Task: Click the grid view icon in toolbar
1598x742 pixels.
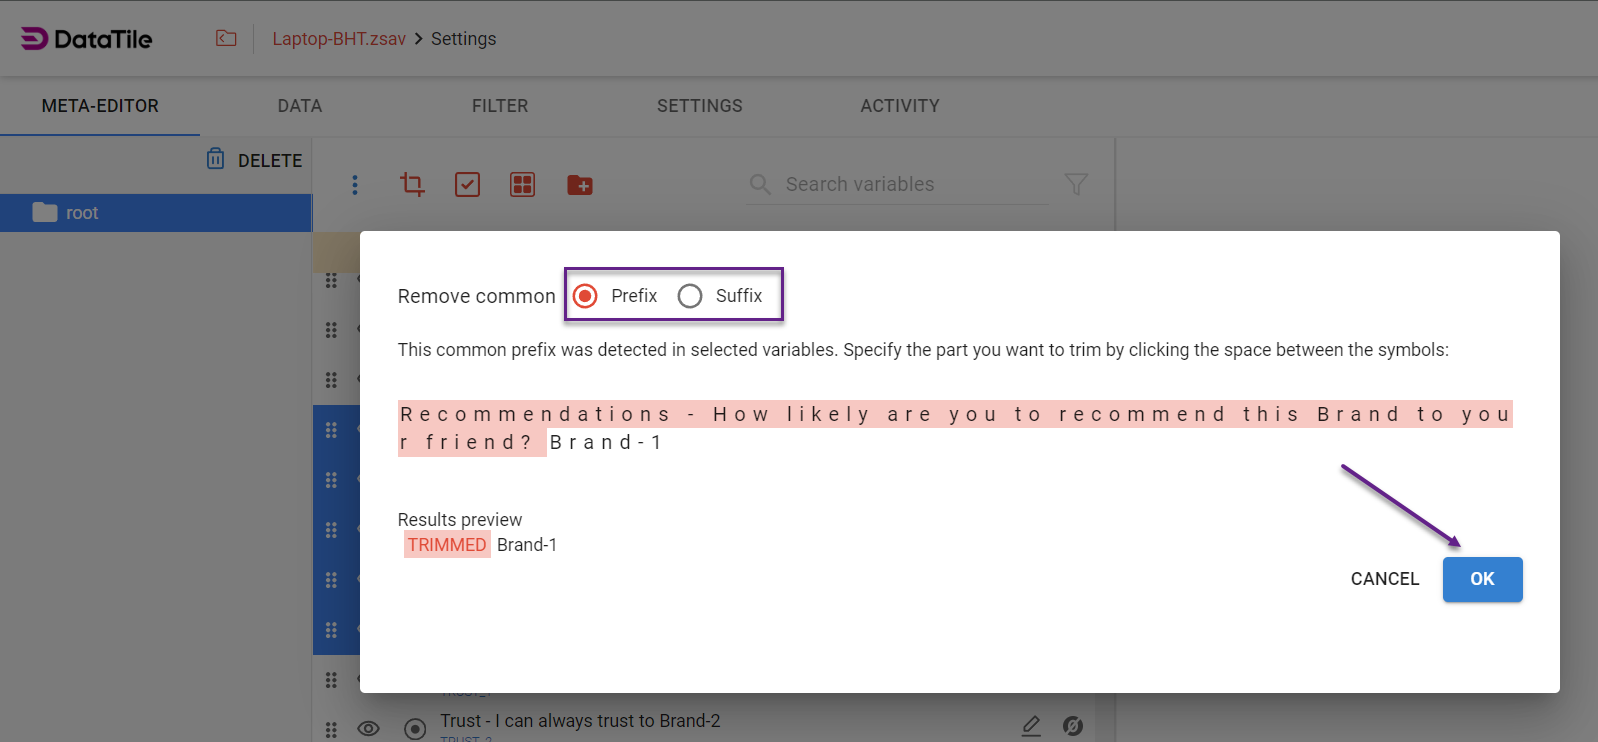Action: point(522,185)
